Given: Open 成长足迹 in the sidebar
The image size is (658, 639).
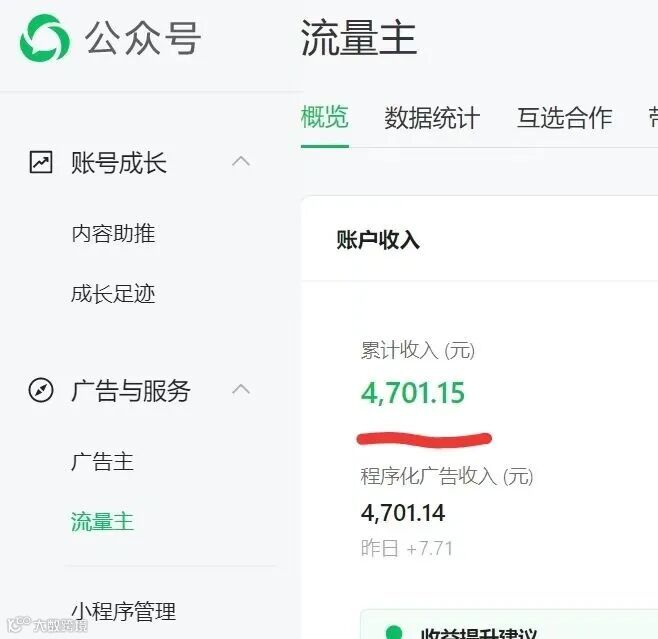Looking at the screenshot, I should click(113, 294).
